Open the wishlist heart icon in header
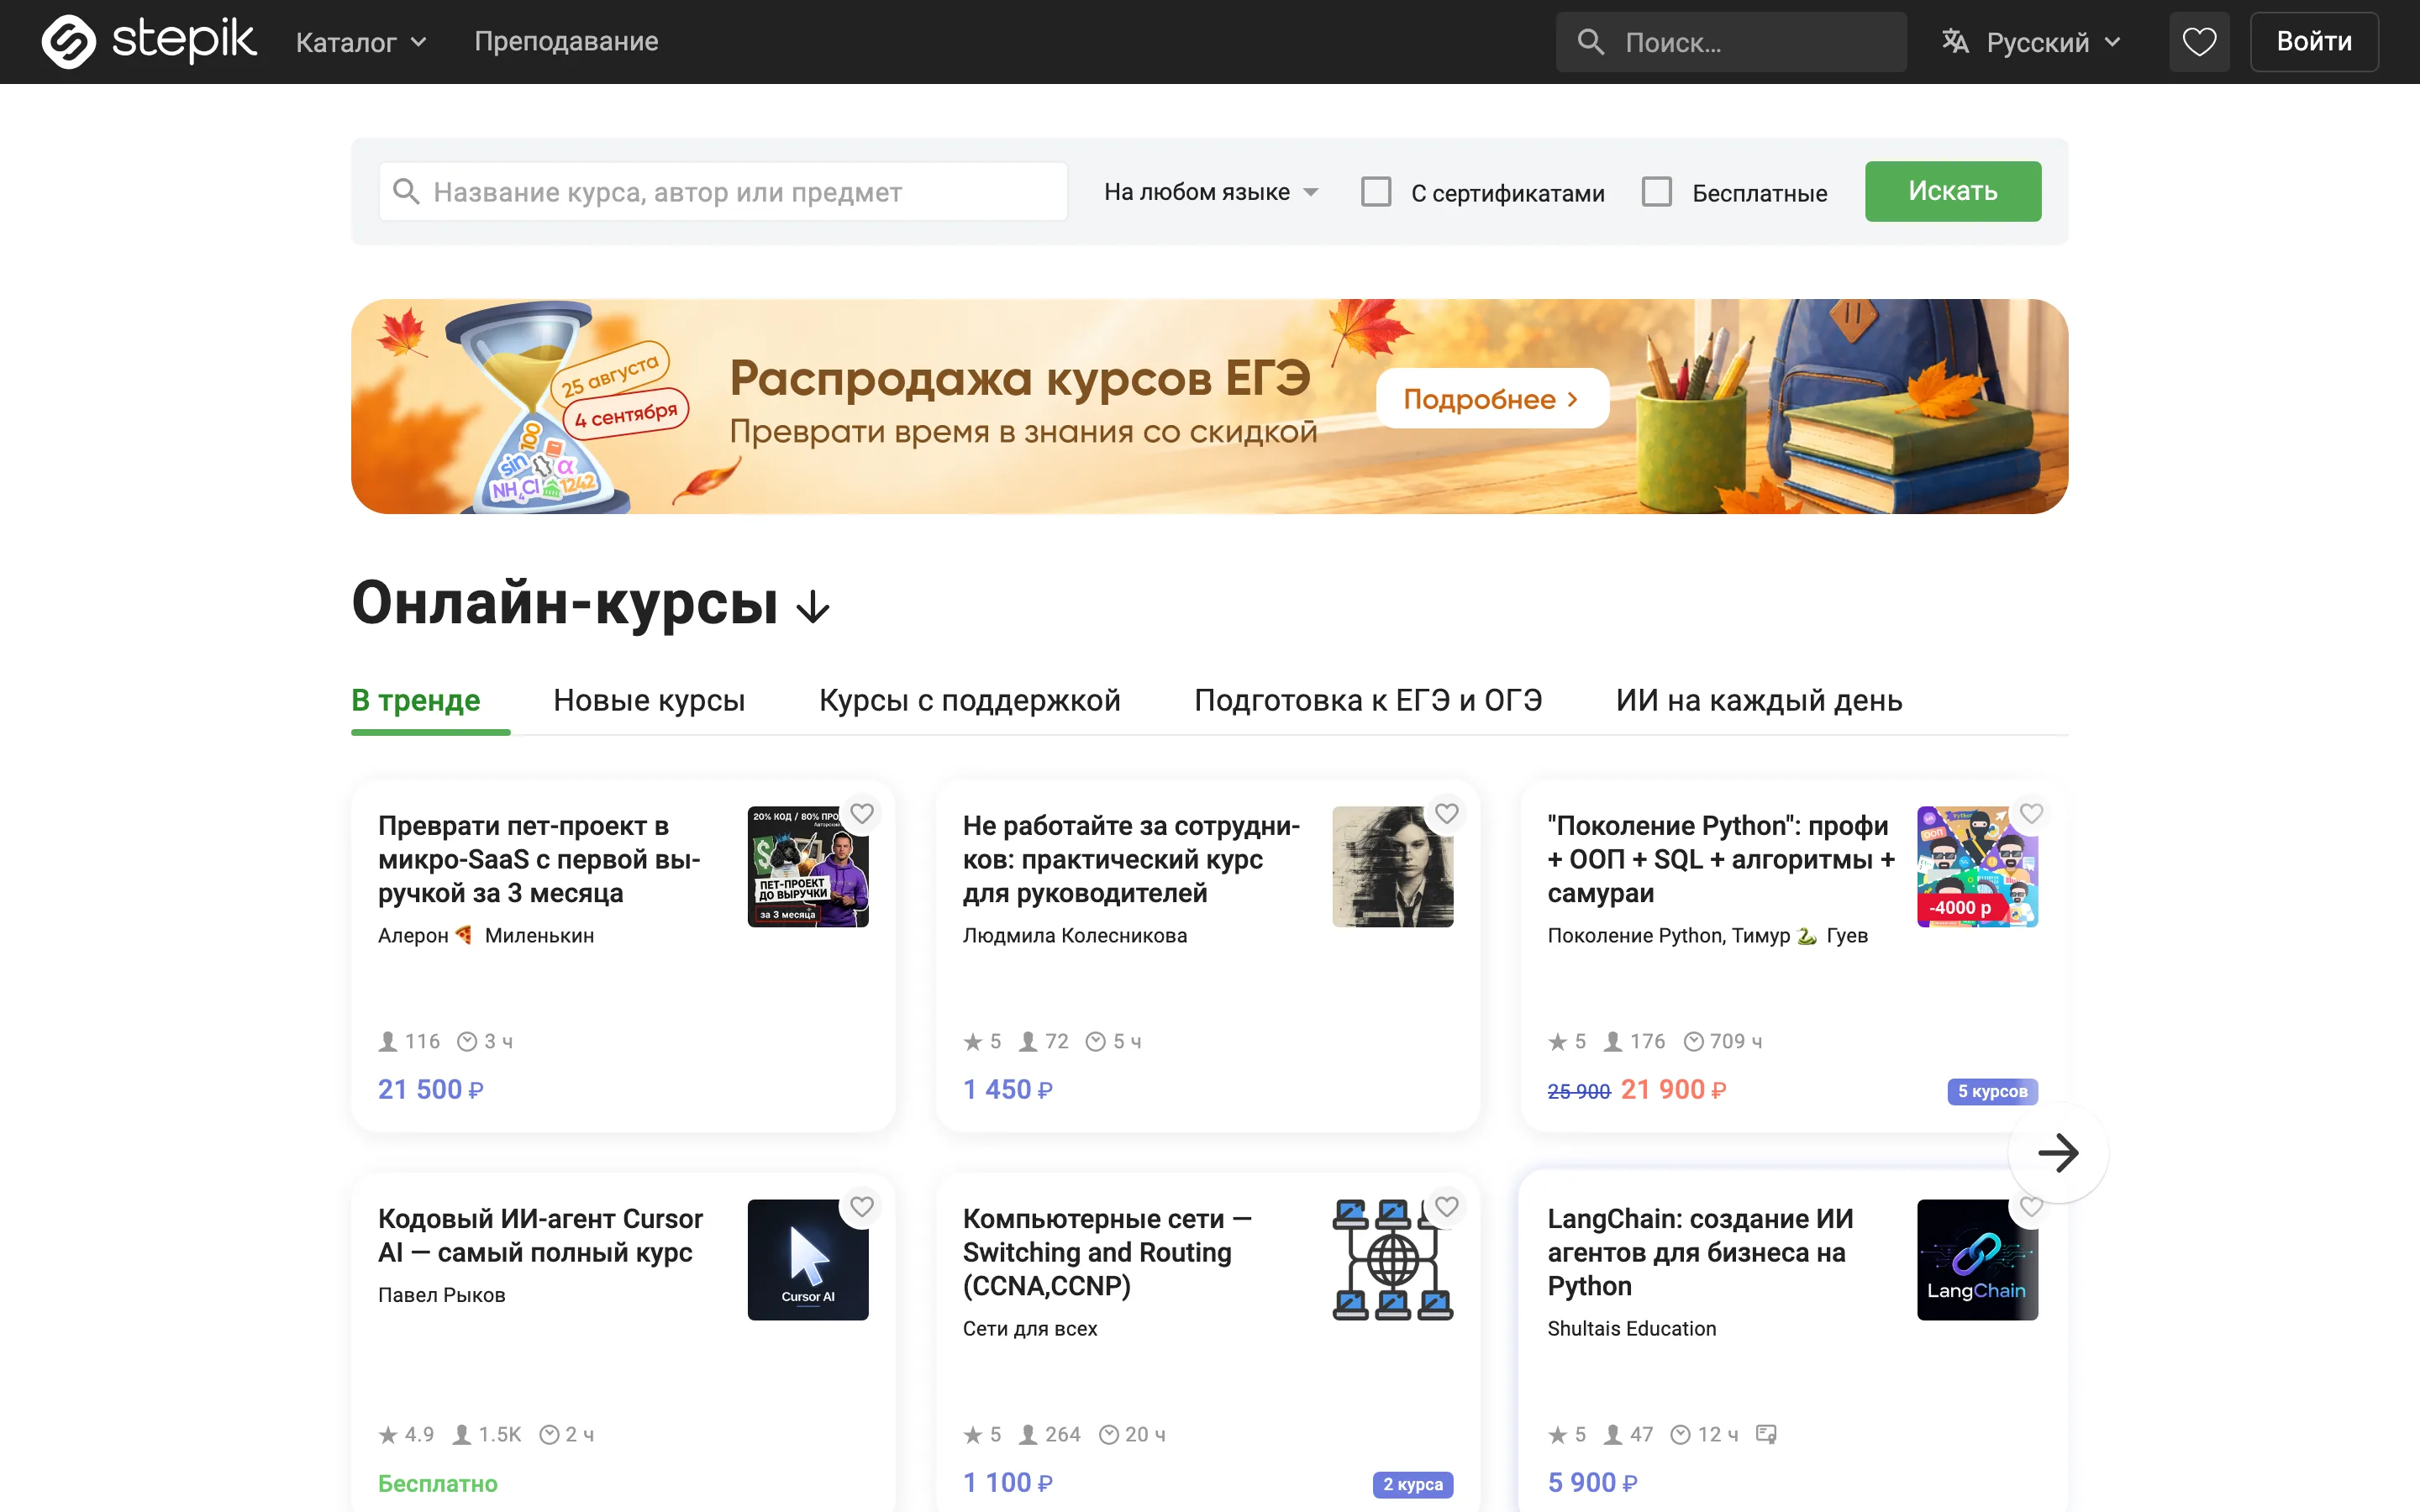 click(2199, 42)
